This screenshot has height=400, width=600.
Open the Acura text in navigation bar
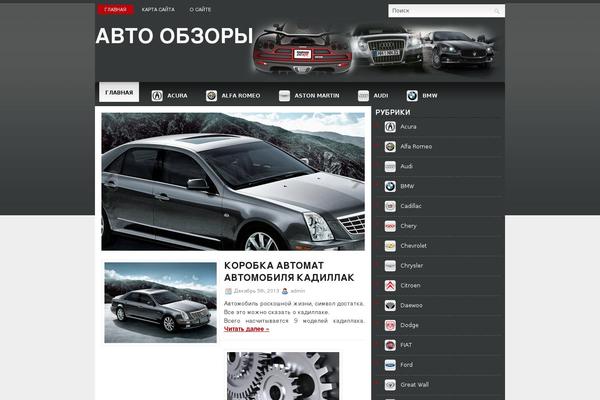point(177,96)
